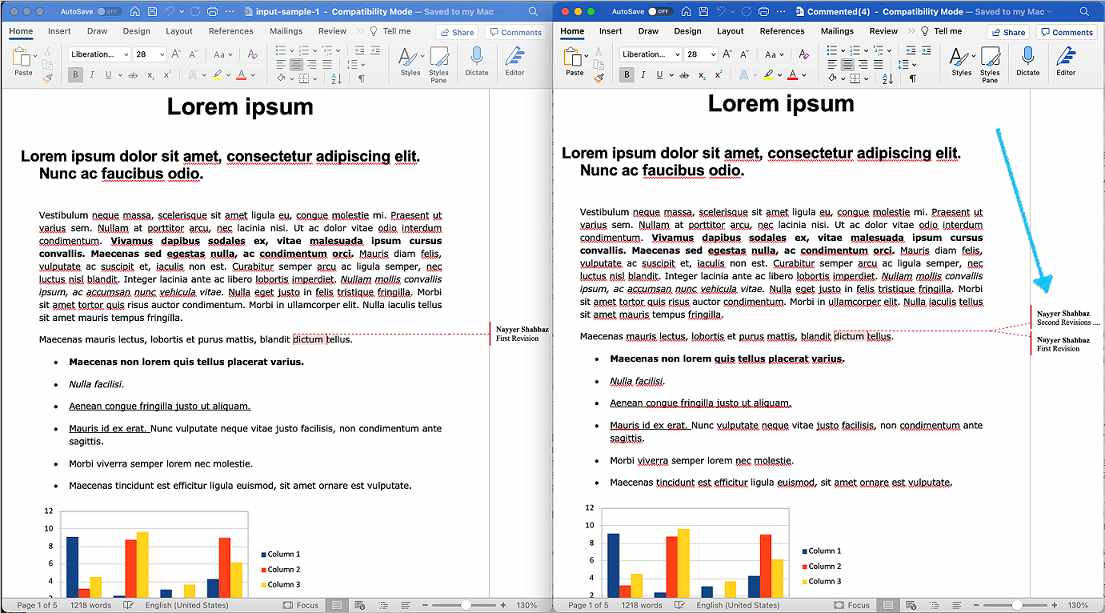This screenshot has height=613, width=1105.
Task: Expand font size dropdown in the input-sample-1 window
Action: point(162,55)
